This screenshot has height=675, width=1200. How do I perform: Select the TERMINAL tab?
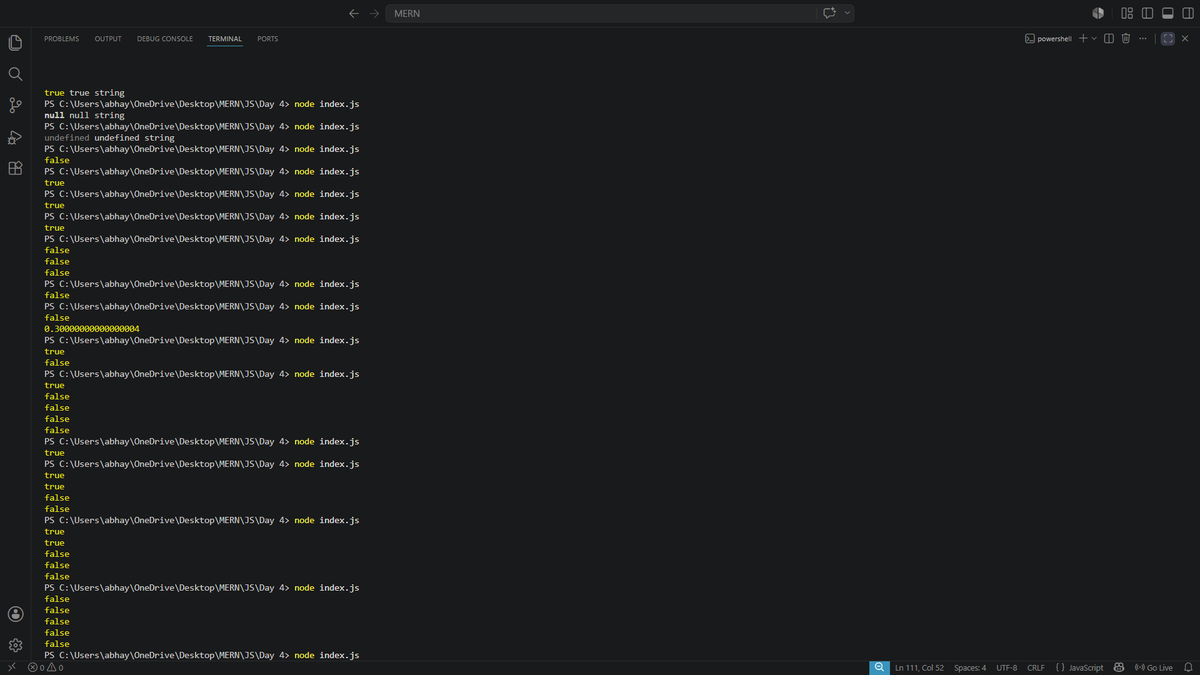click(x=225, y=39)
